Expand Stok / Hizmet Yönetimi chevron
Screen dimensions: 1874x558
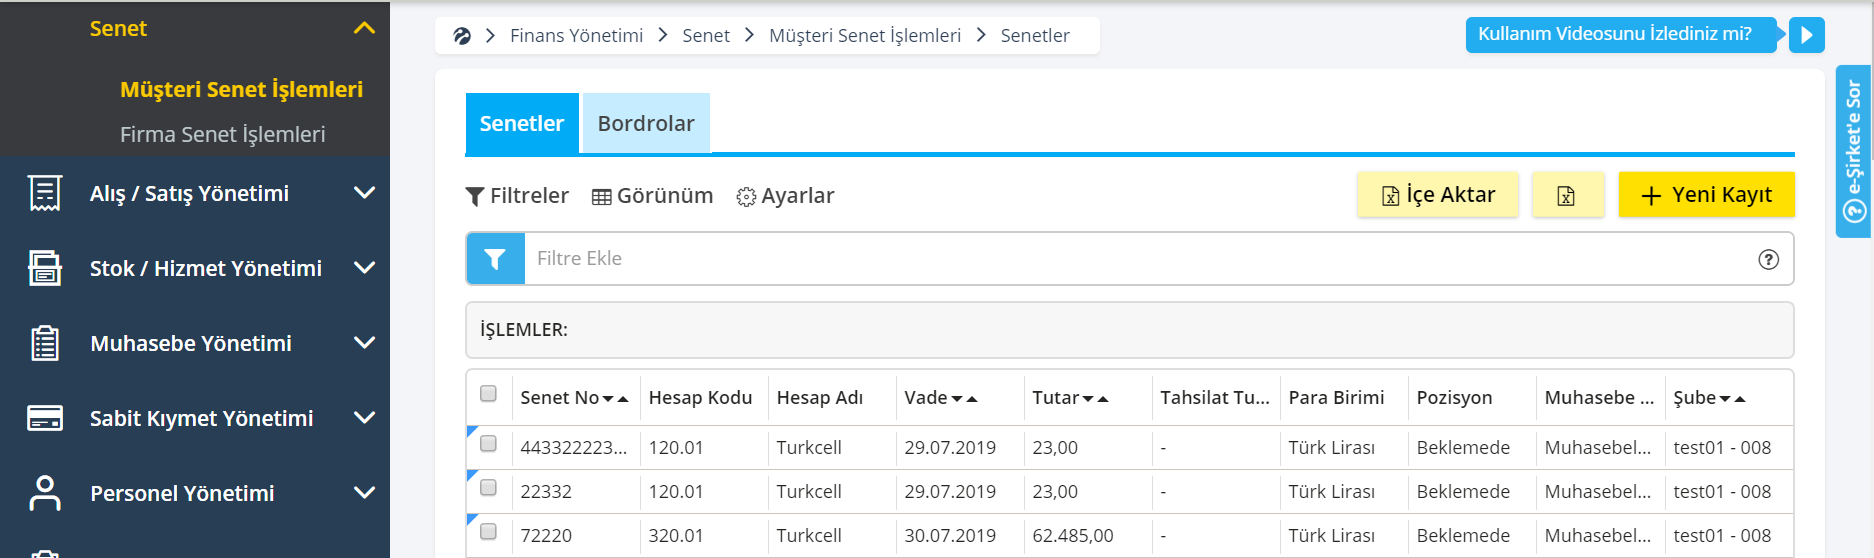coord(364,267)
